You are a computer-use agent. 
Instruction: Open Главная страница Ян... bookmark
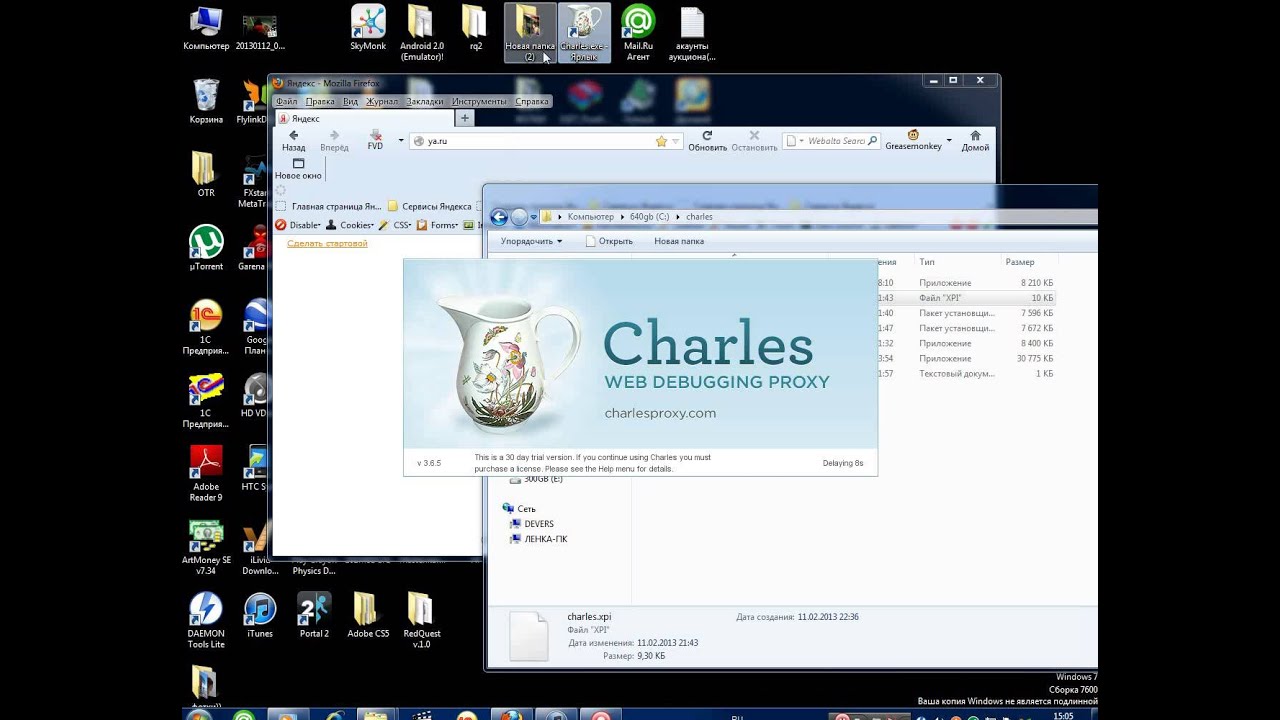click(329, 206)
